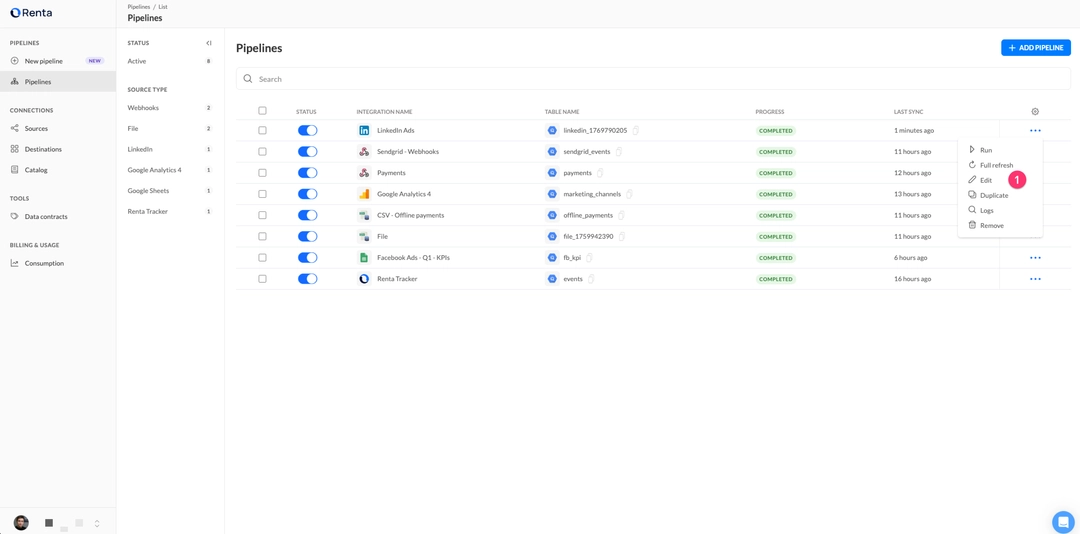The height and width of the screenshot is (534, 1080).
Task: Toggle the Payments pipeline status switch
Action: point(308,173)
